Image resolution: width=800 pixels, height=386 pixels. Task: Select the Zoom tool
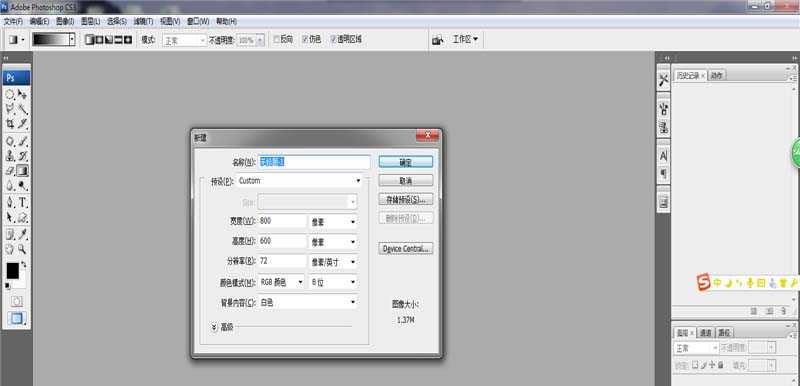pos(22,249)
